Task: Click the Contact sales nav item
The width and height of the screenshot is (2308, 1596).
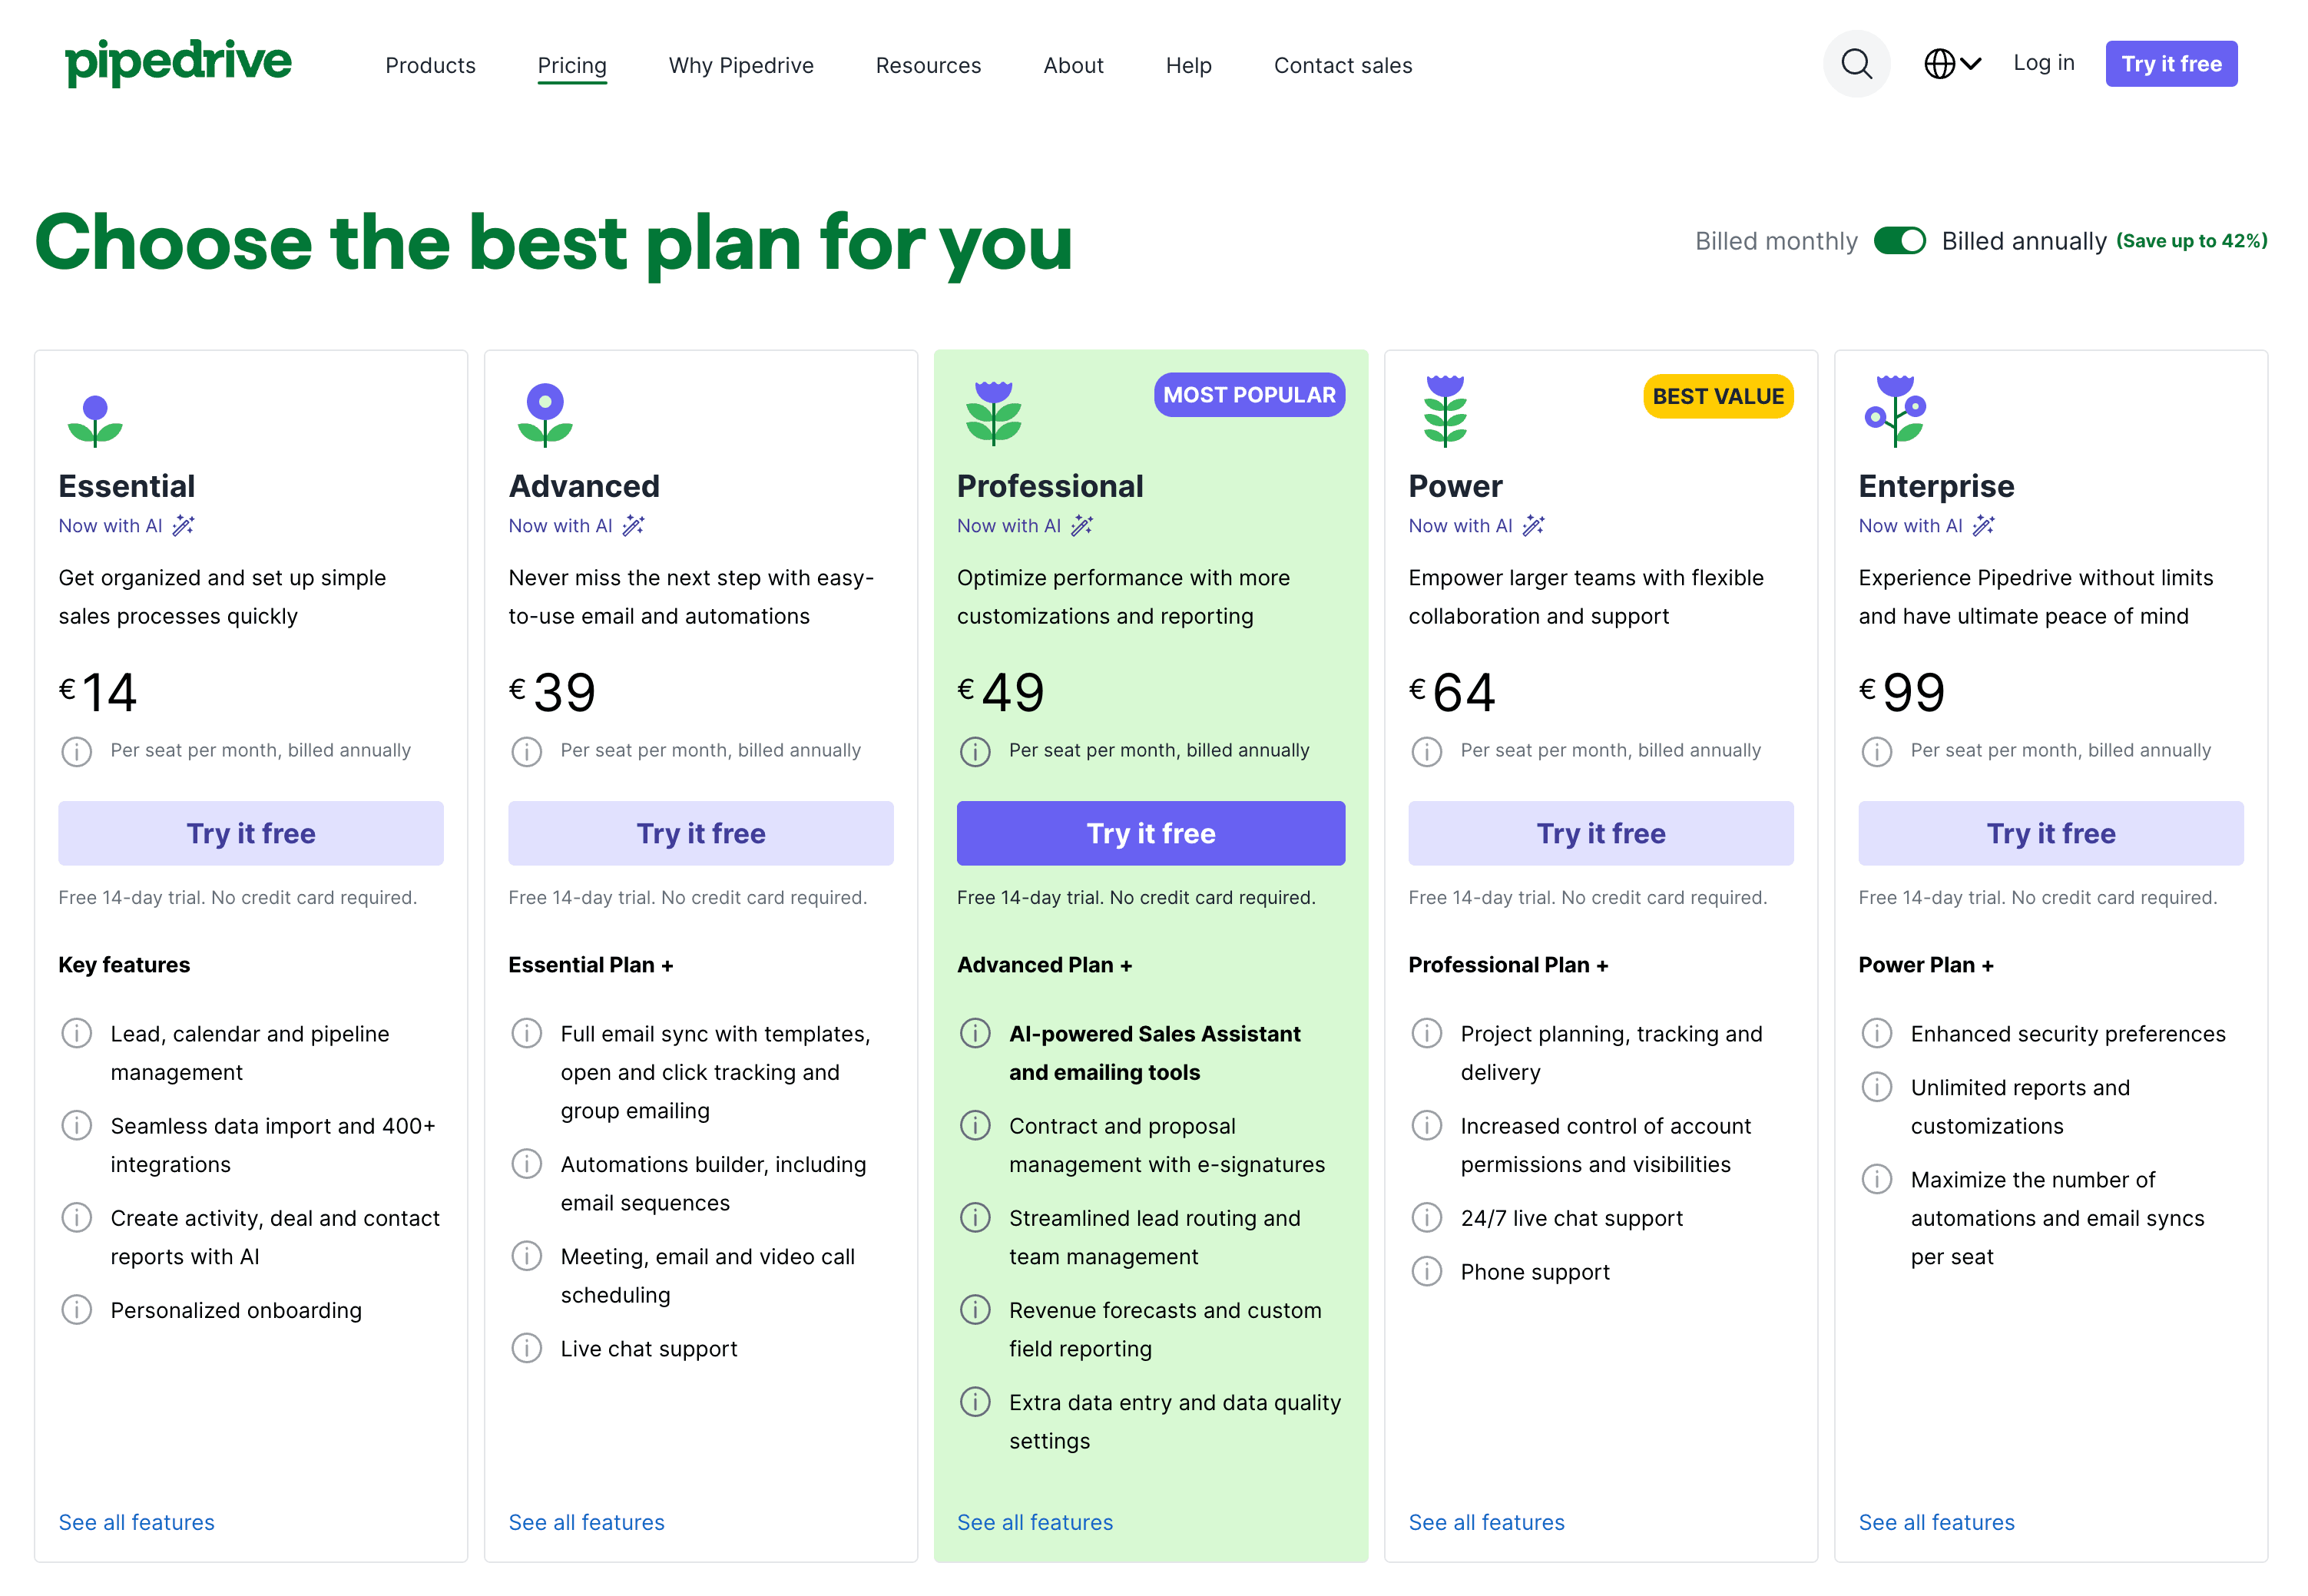Action: [x=1342, y=65]
